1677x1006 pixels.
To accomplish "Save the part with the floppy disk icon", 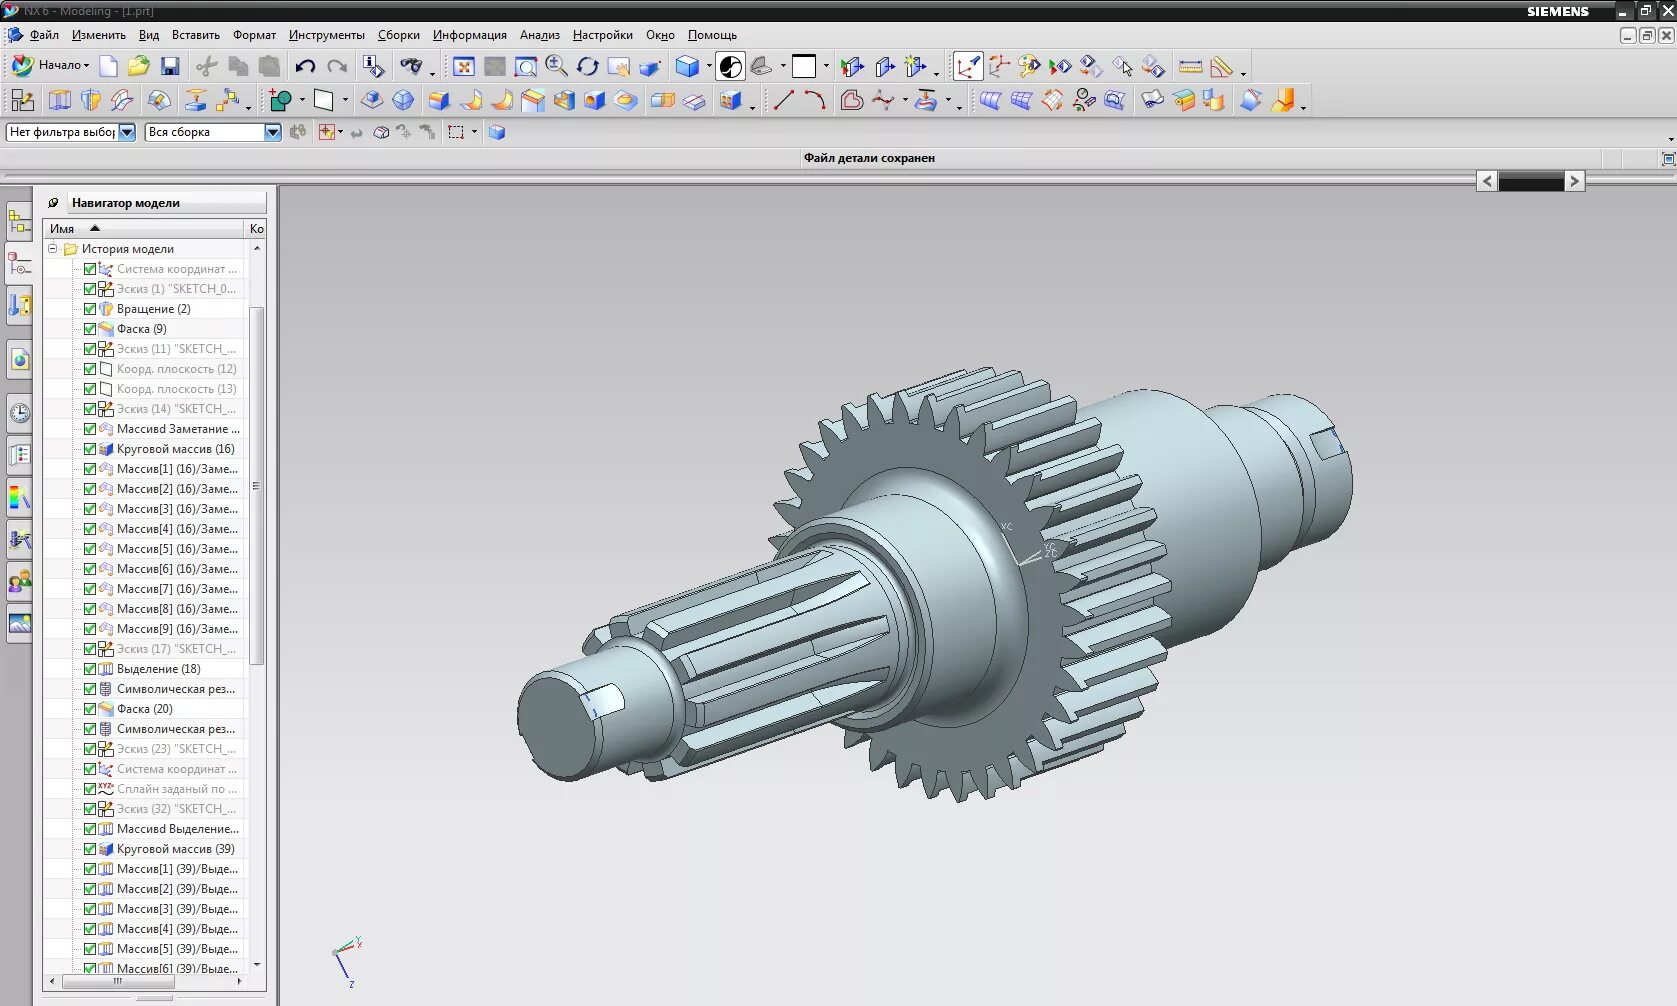I will (170, 66).
